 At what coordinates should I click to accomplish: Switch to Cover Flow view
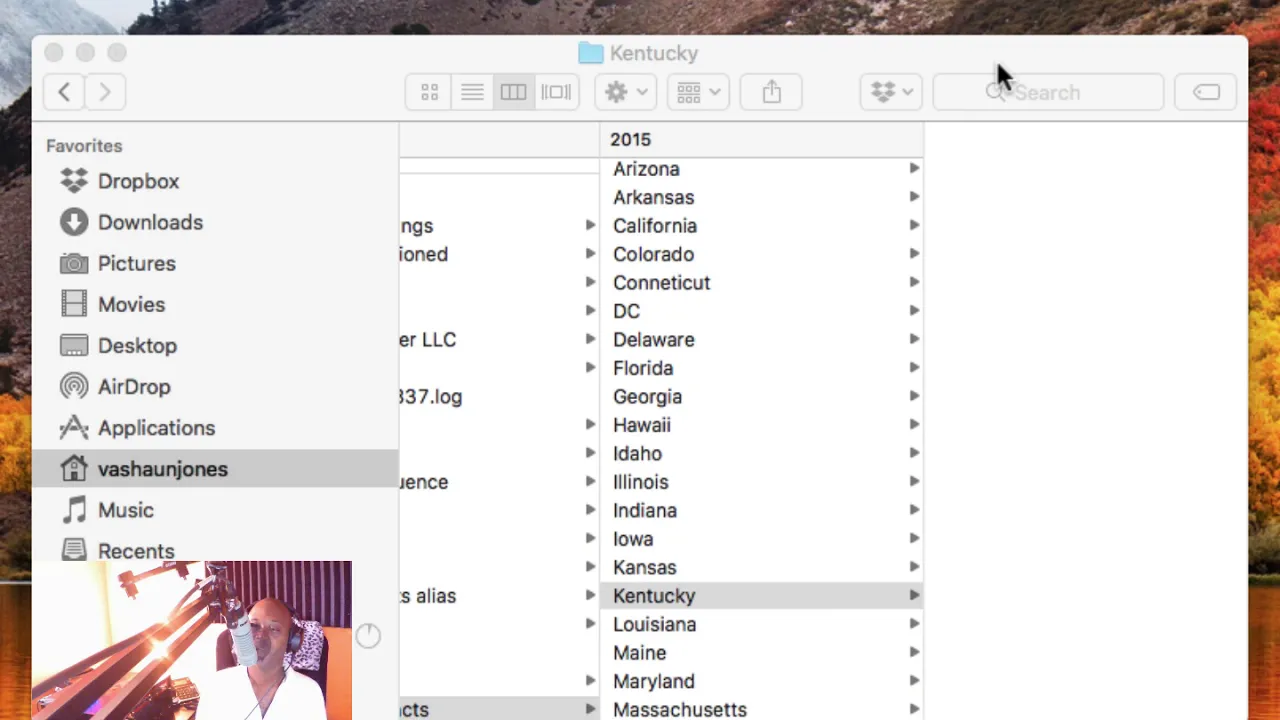tap(556, 92)
